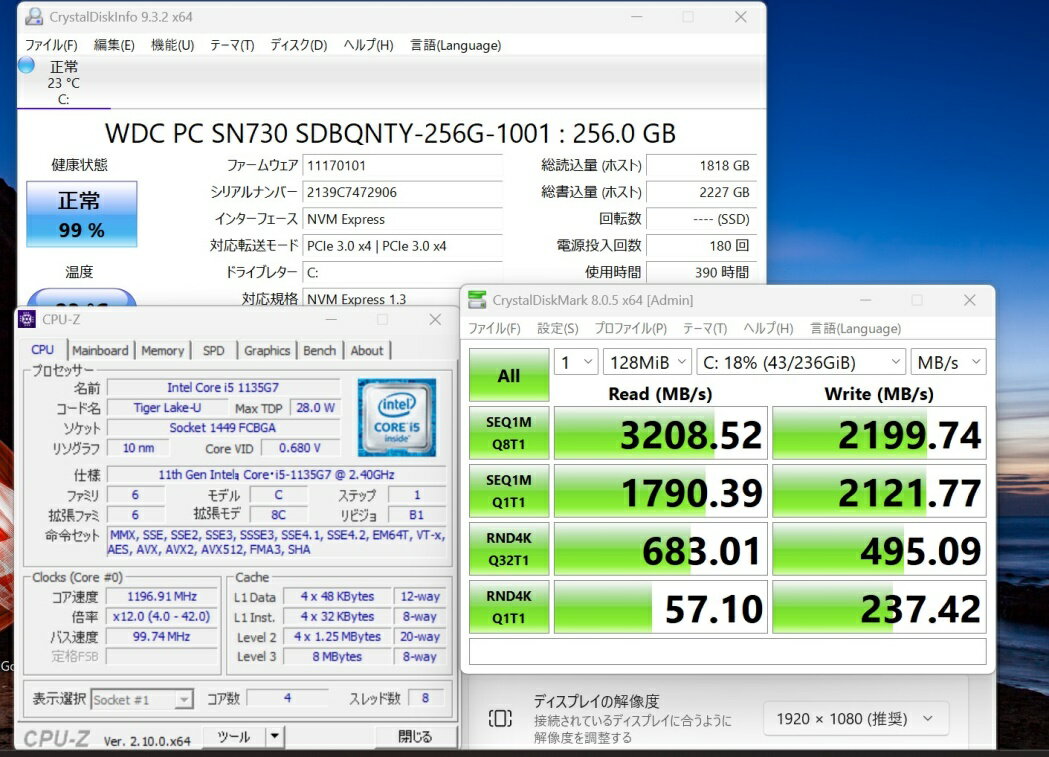Open ファイル(F) menu in CrystalDiskMark

[x=494, y=328]
